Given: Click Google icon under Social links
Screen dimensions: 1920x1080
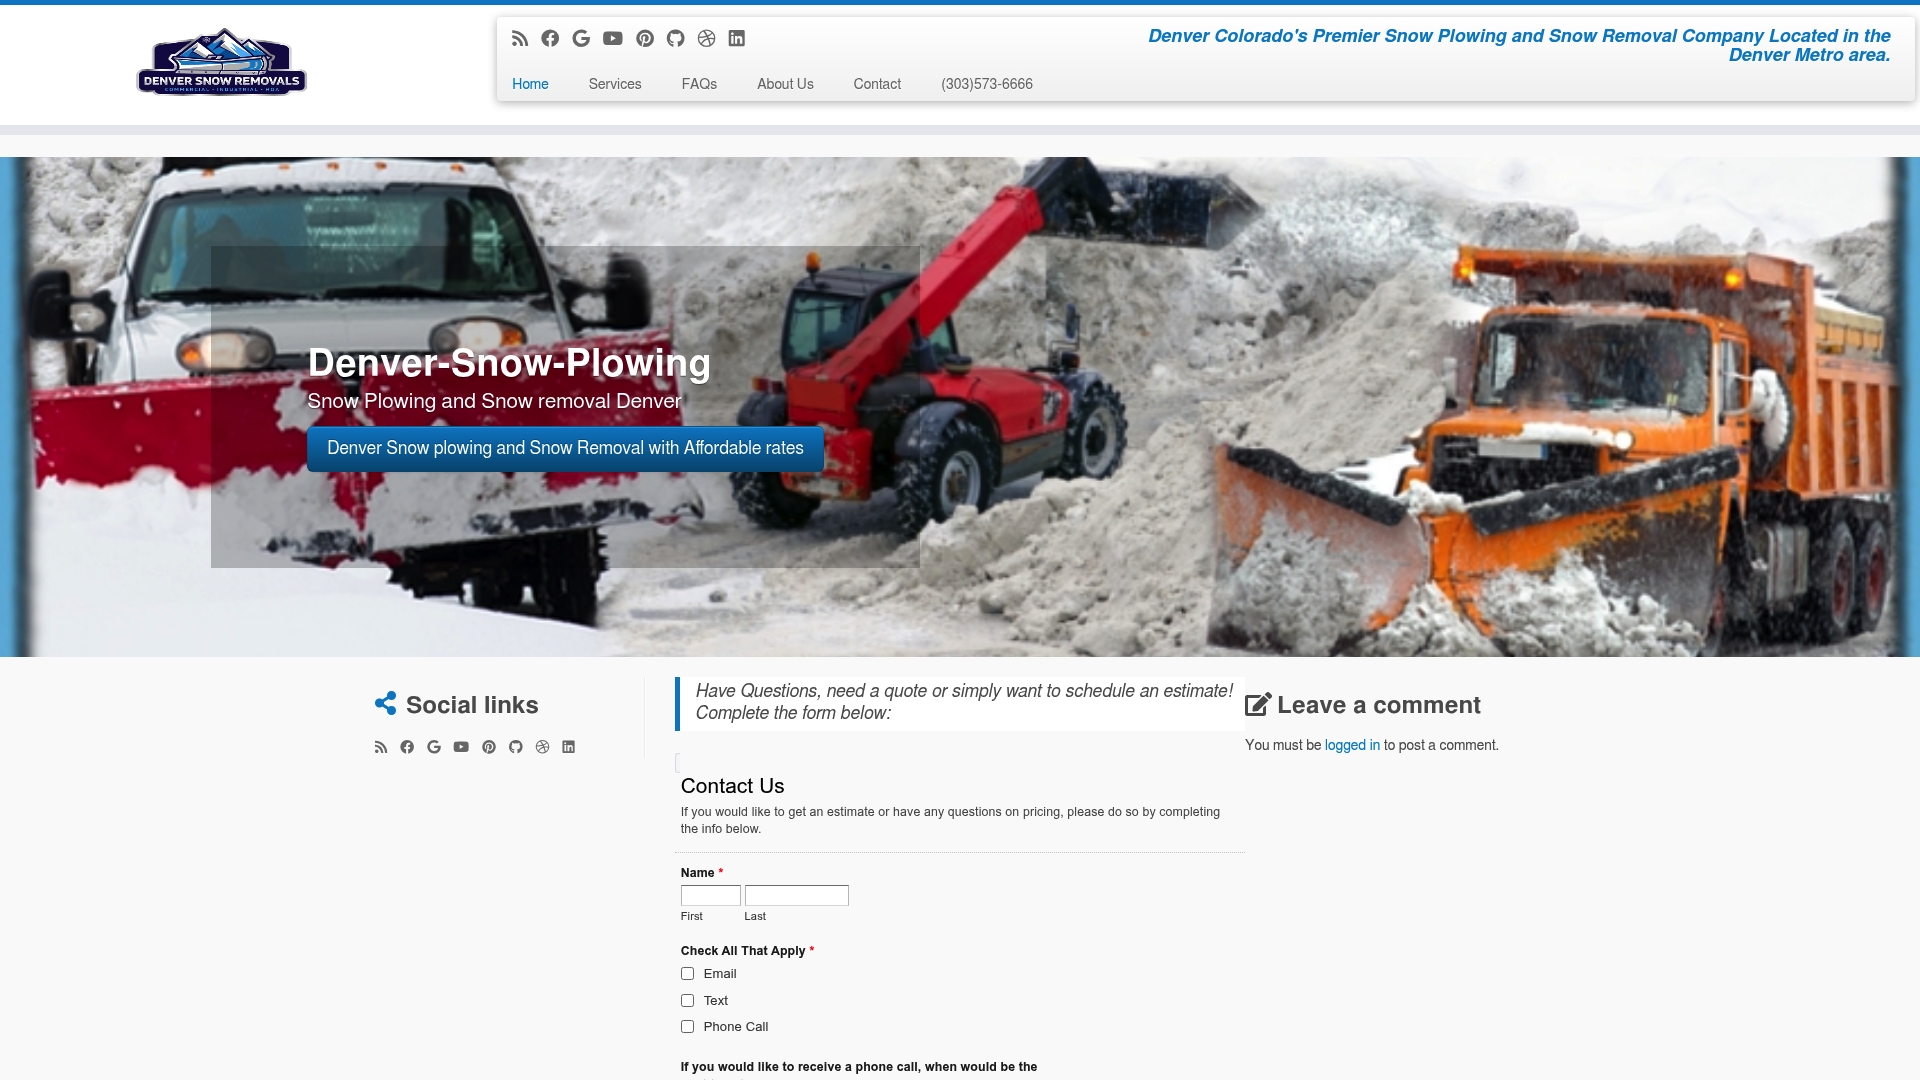Looking at the screenshot, I should [434, 747].
